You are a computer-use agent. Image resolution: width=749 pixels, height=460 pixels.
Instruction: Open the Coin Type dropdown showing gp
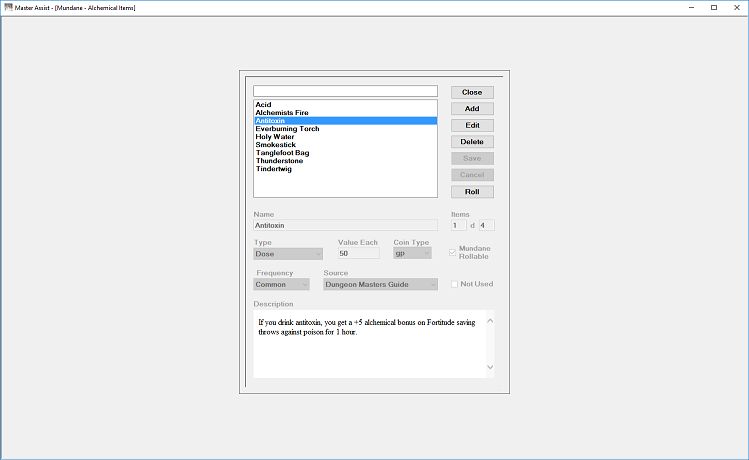[x=412, y=253]
